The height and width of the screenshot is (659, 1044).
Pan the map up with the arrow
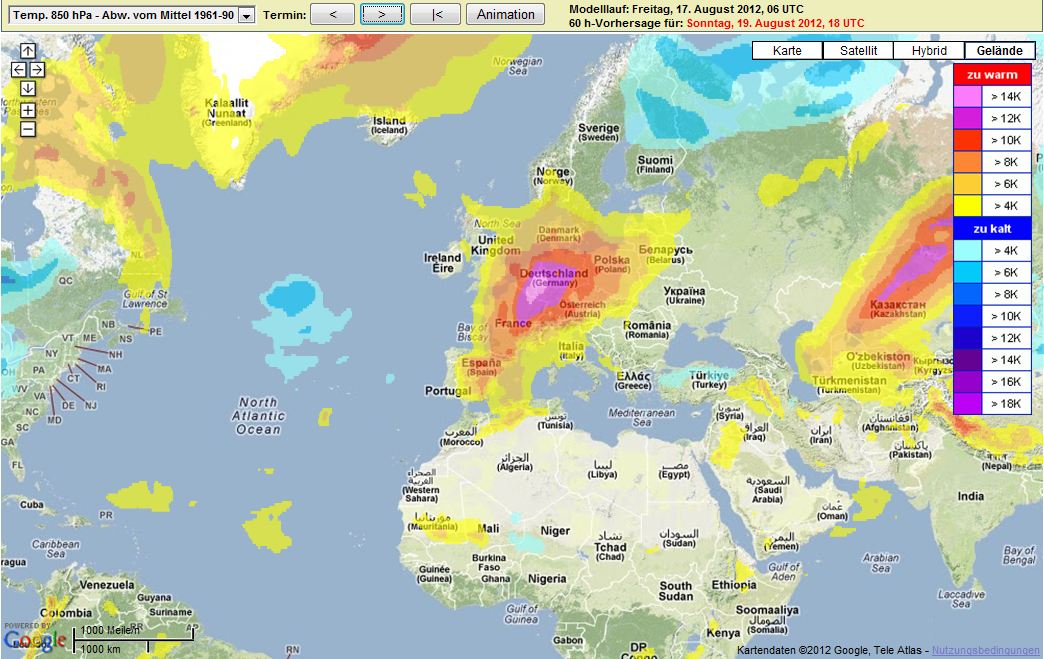pyautogui.click(x=28, y=51)
